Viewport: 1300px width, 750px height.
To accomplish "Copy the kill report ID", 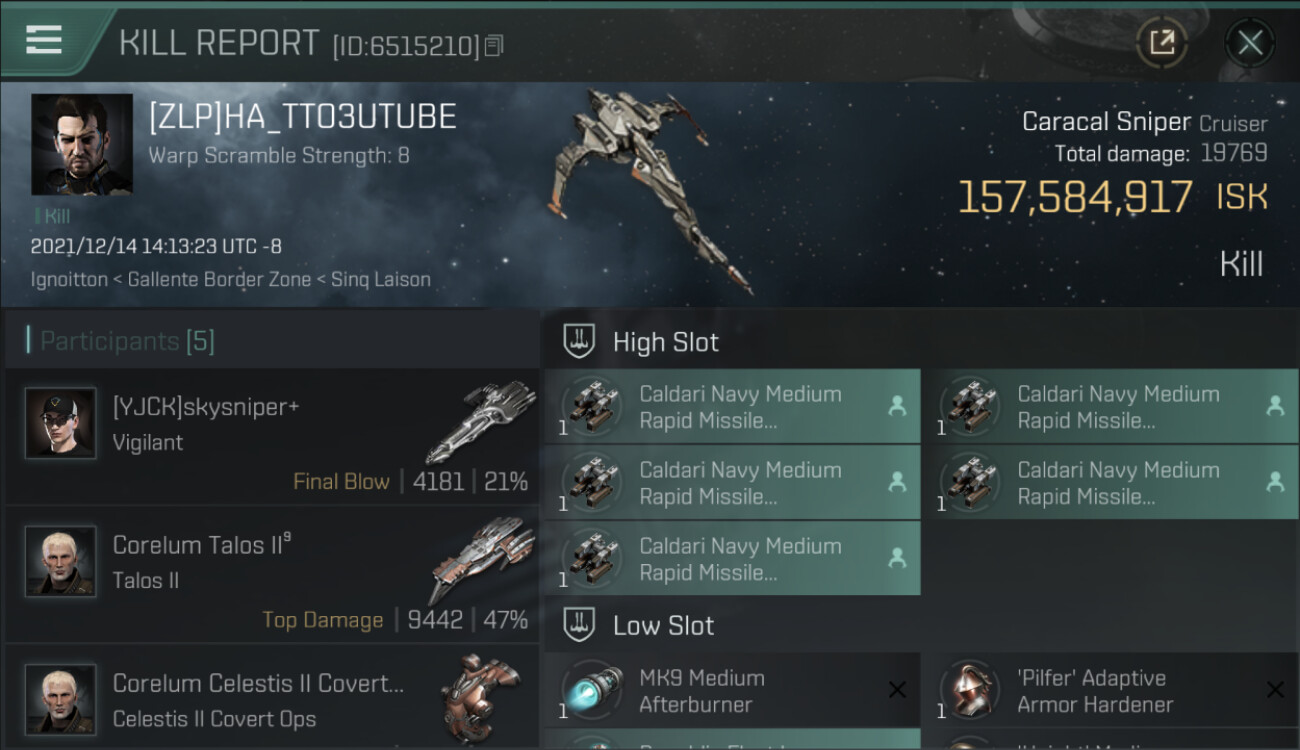I will pos(494,46).
